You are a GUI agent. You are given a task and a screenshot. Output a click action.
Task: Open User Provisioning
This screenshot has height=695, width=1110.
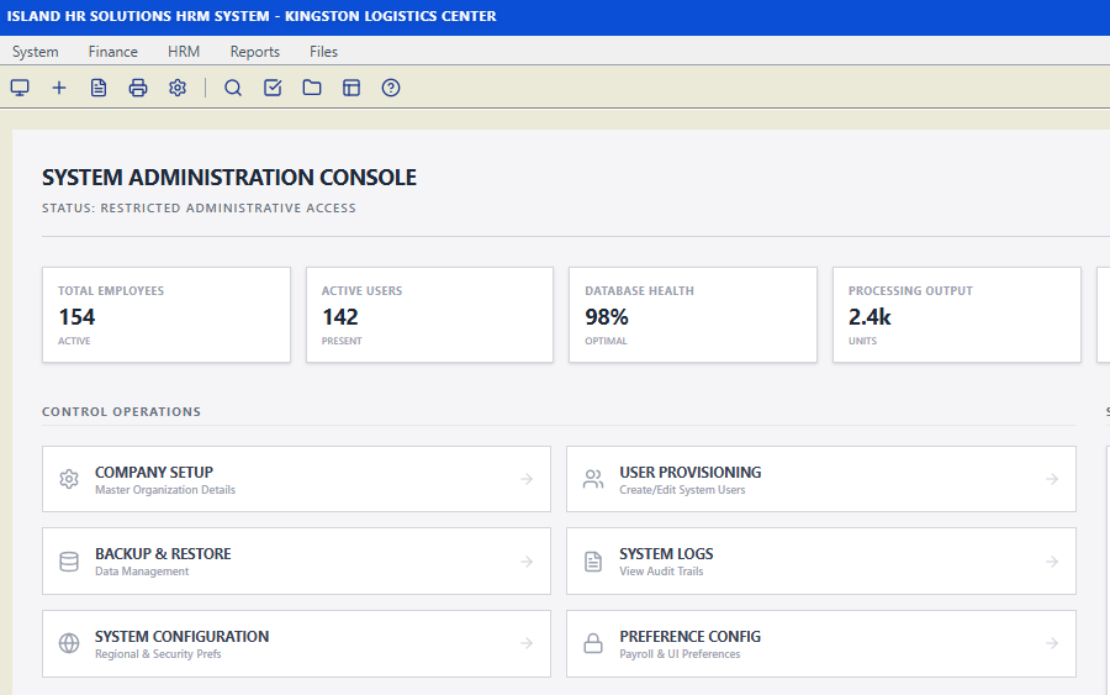coord(821,479)
